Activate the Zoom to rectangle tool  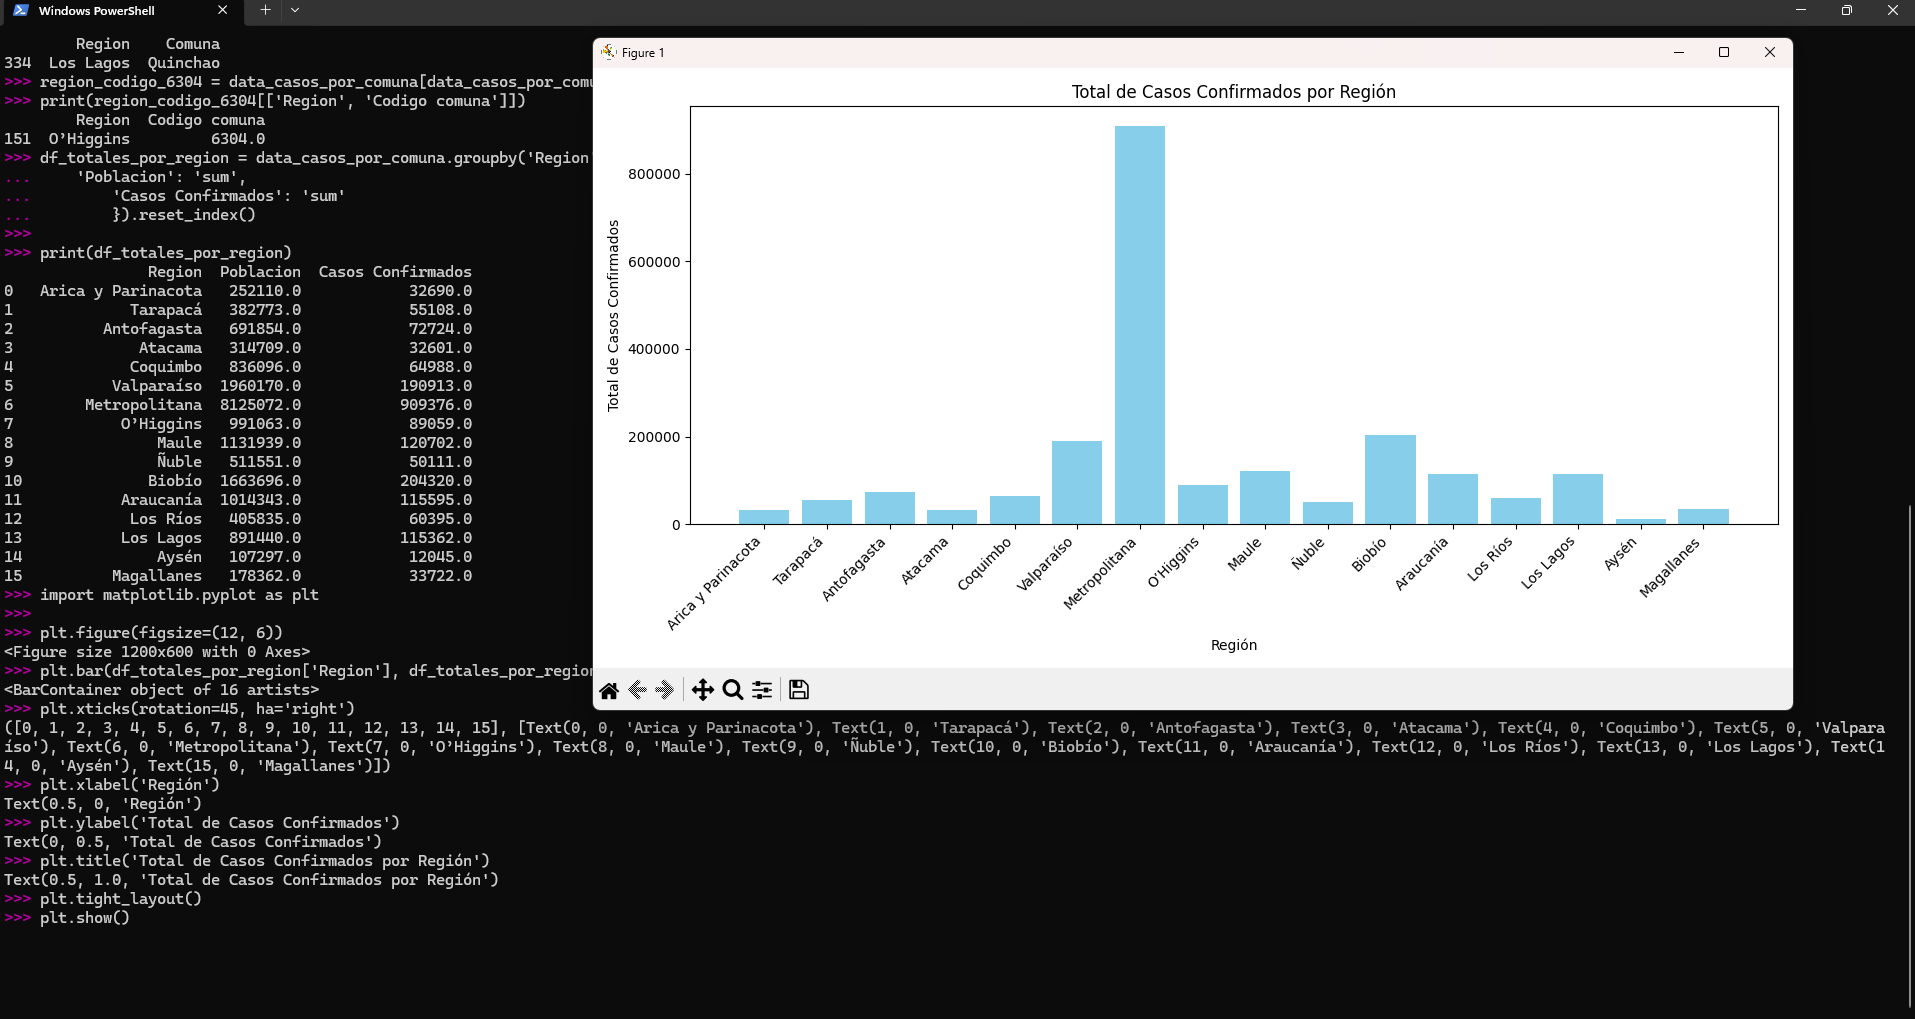pyautogui.click(x=733, y=690)
